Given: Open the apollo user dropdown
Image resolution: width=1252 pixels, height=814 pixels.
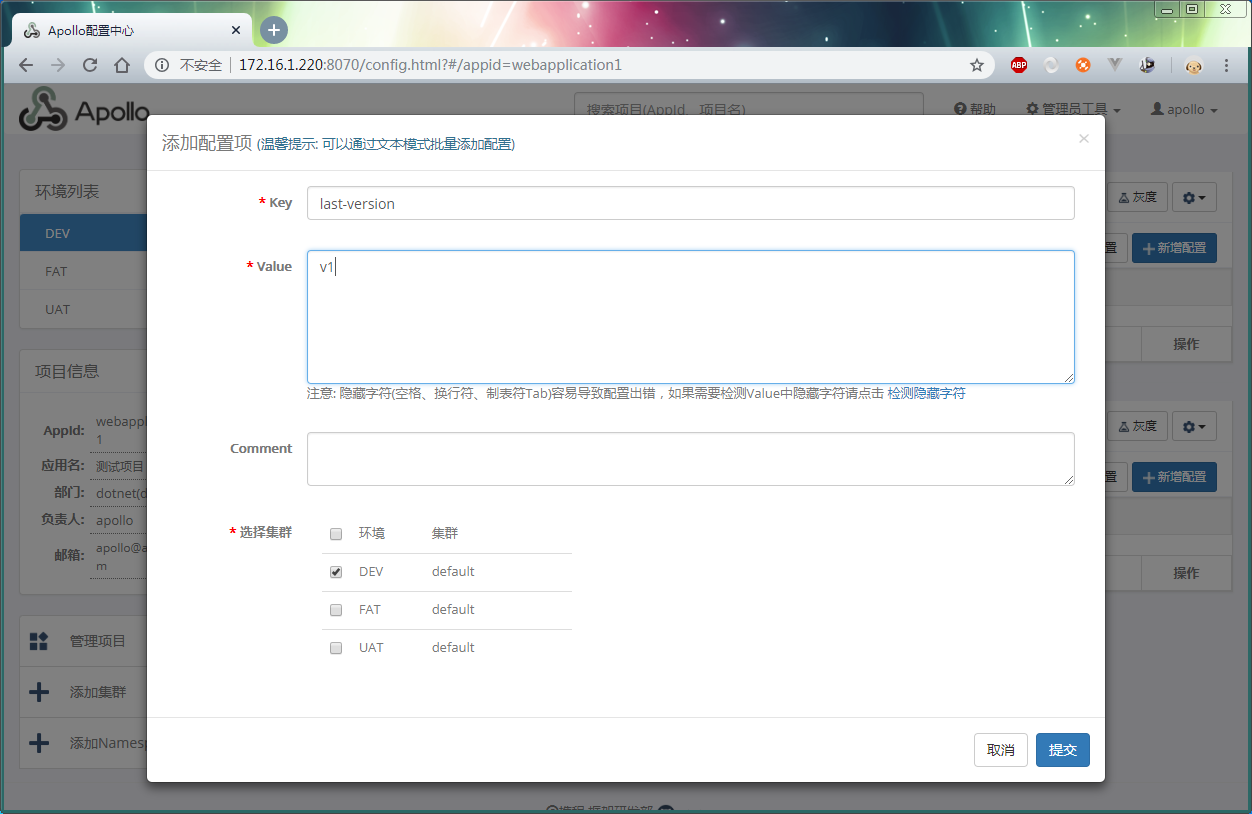Looking at the screenshot, I should coord(1184,109).
